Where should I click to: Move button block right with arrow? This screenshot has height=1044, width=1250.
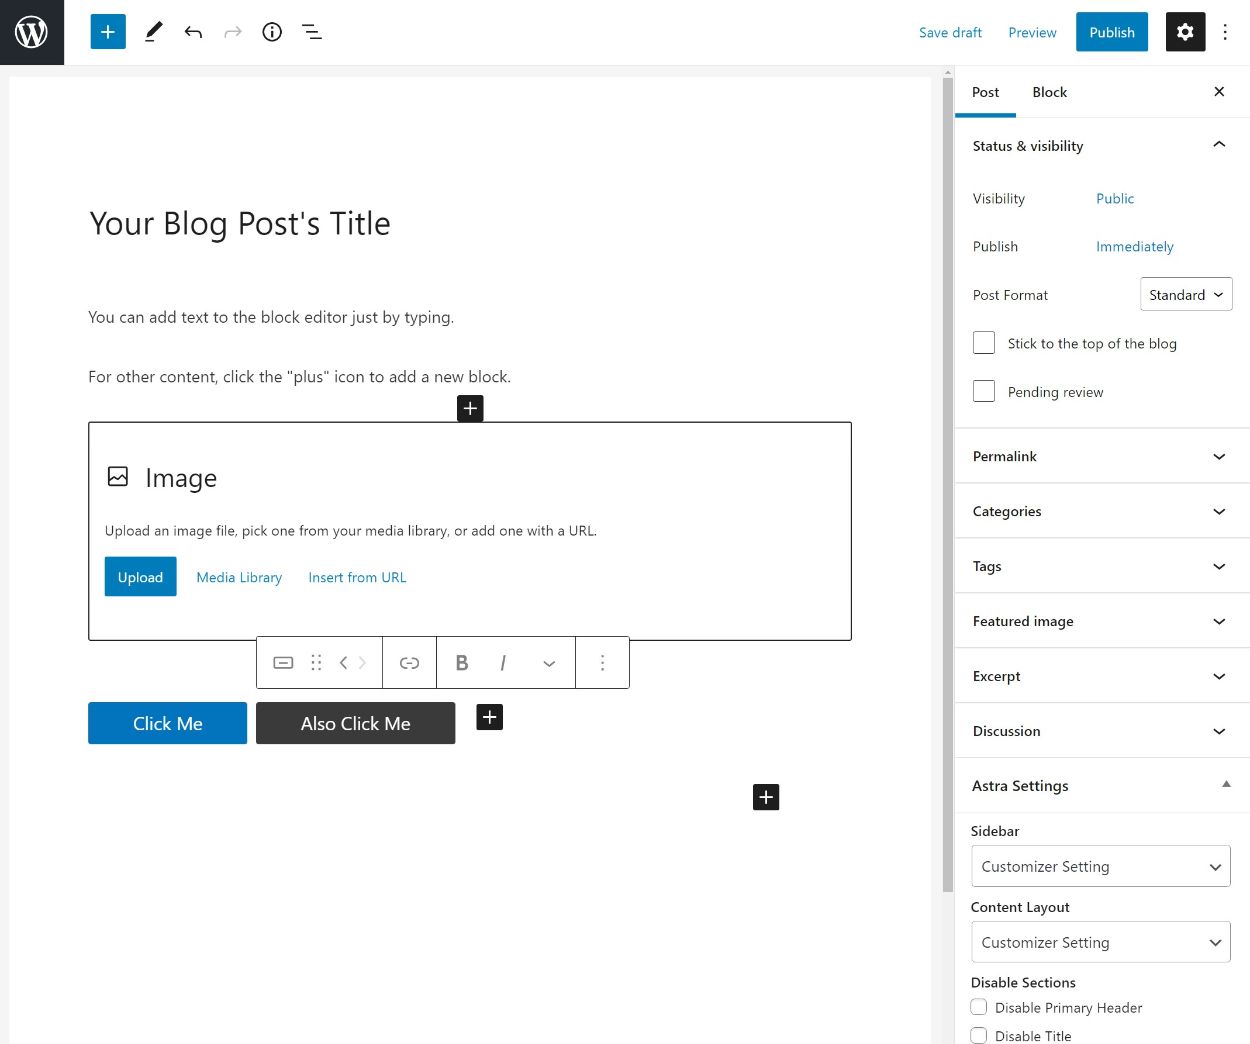pos(362,662)
